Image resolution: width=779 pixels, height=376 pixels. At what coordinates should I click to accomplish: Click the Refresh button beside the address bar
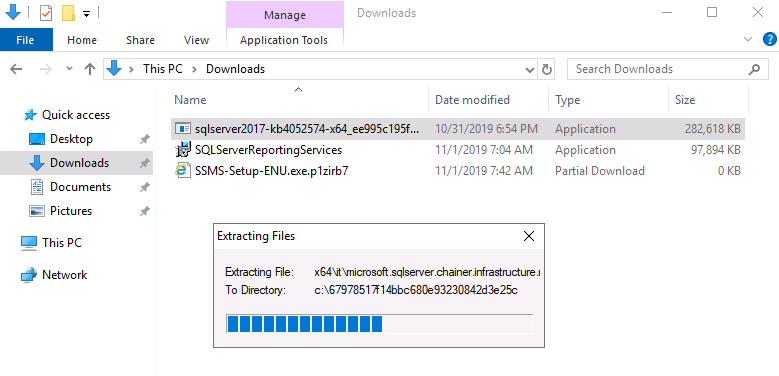click(x=546, y=69)
